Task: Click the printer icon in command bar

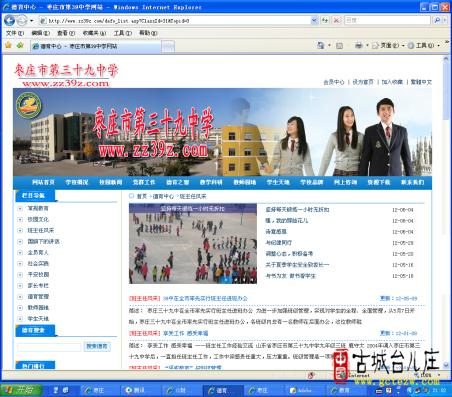Action: (359, 45)
